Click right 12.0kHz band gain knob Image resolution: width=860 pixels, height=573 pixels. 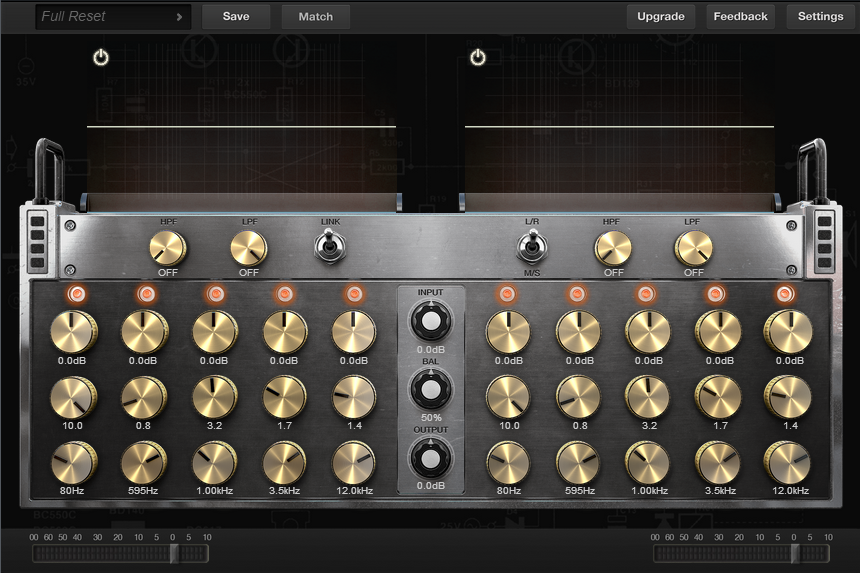(788, 332)
